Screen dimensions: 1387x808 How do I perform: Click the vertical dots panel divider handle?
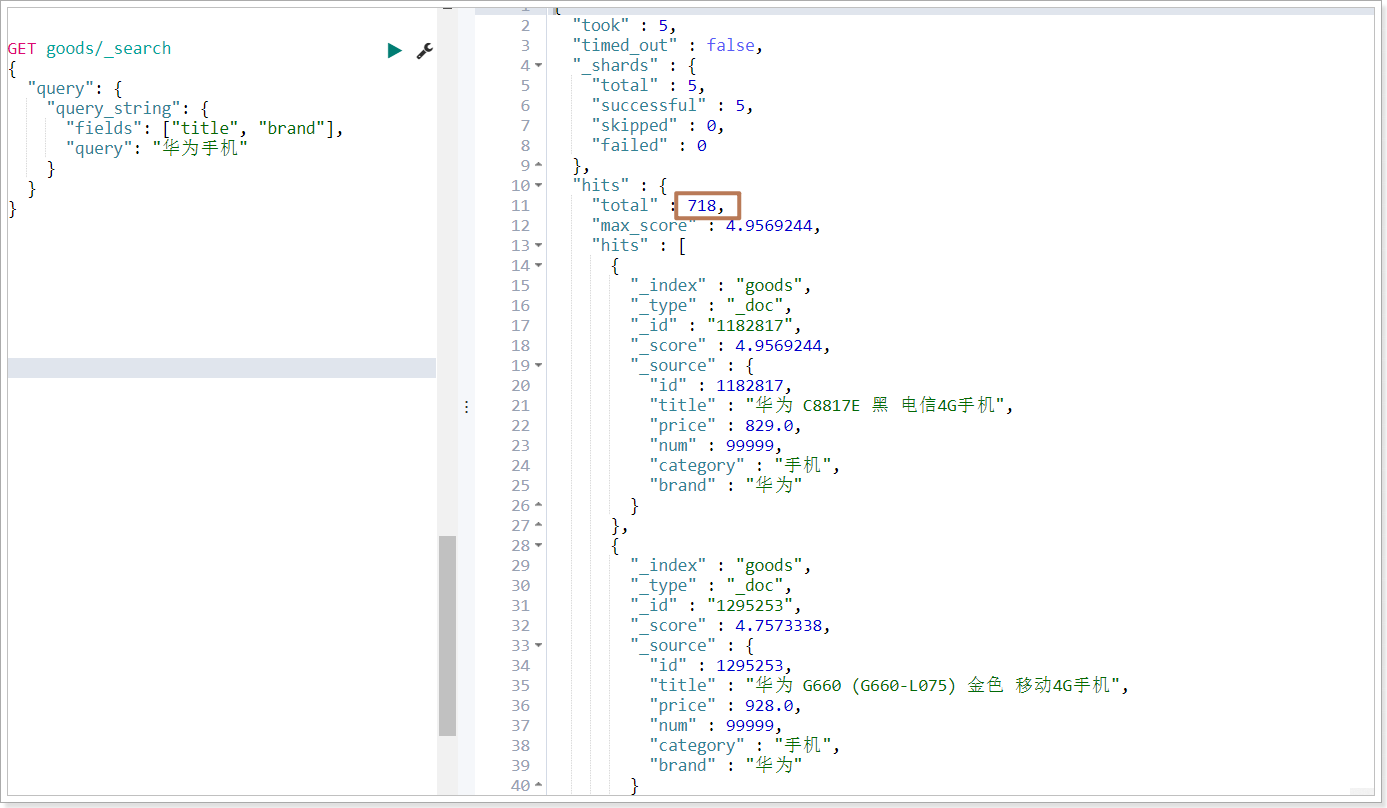[466, 406]
